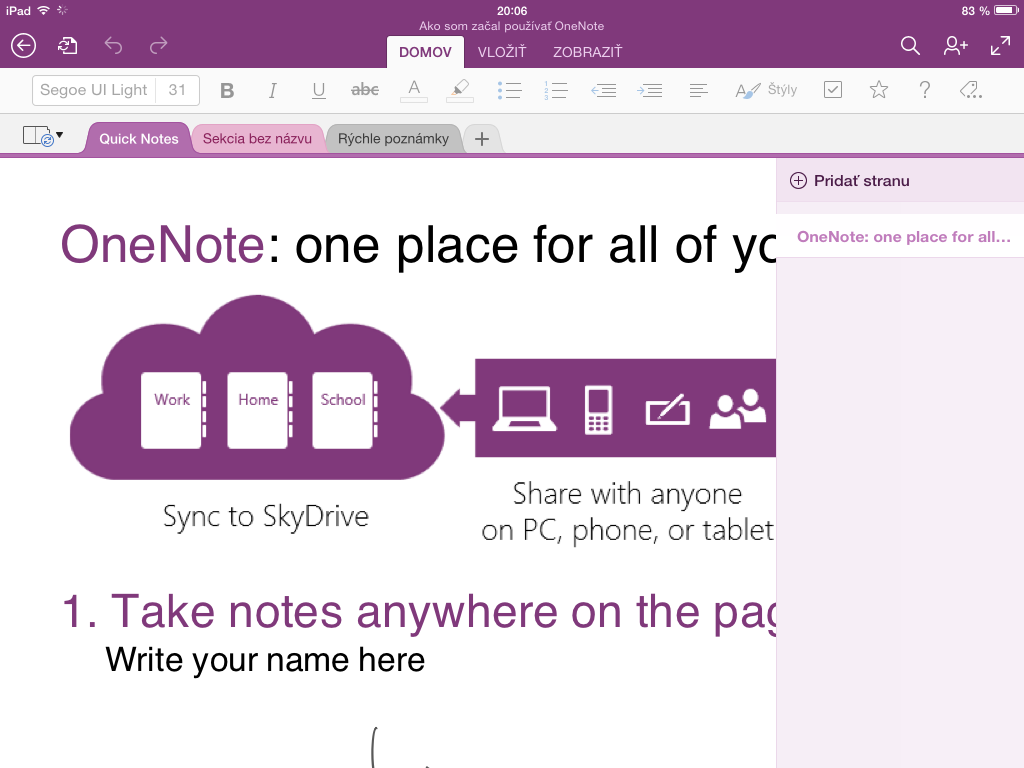The height and width of the screenshot is (768, 1024).
Task: Tap the Home notebook image
Action: pyautogui.click(x=259, y=410)
